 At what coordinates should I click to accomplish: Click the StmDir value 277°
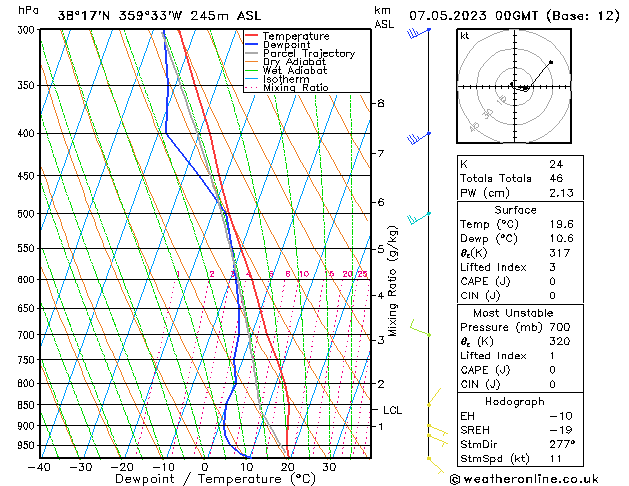561,444
